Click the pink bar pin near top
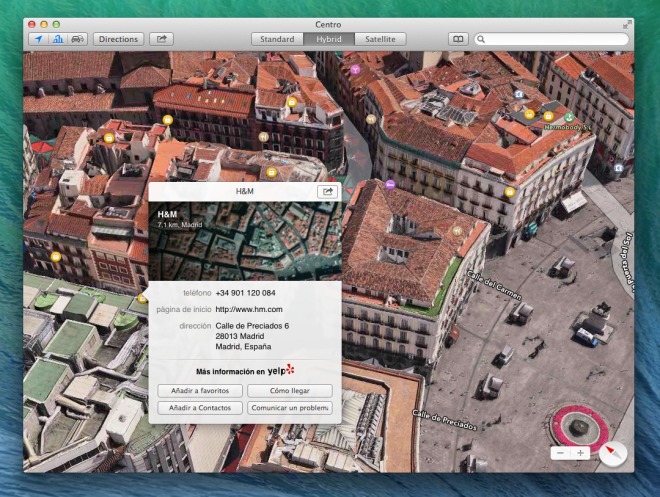Viewport: 660px width, 497px height. coord(355,70)
